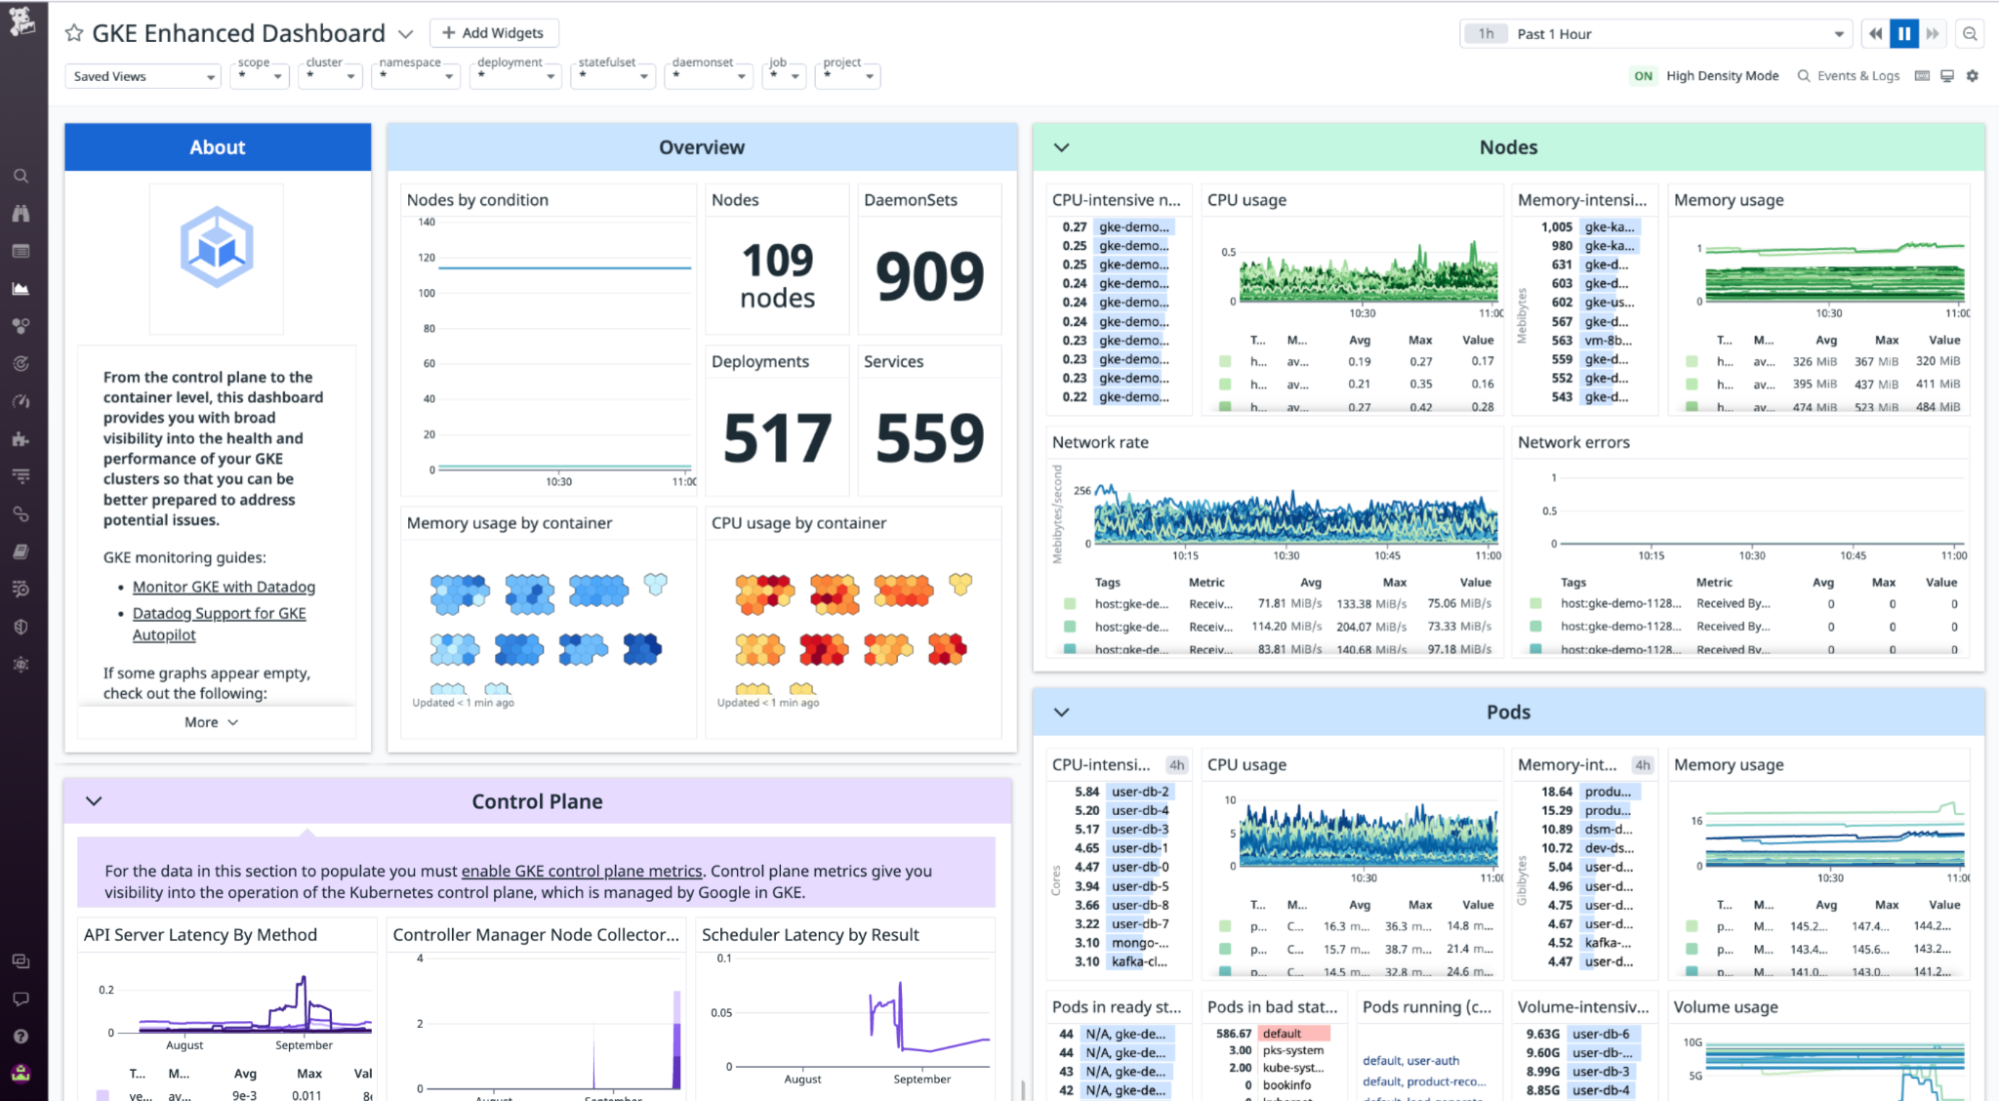Follow the enable GKE control plane metrics link
1999x1102 pixels.
click(581, 870)
